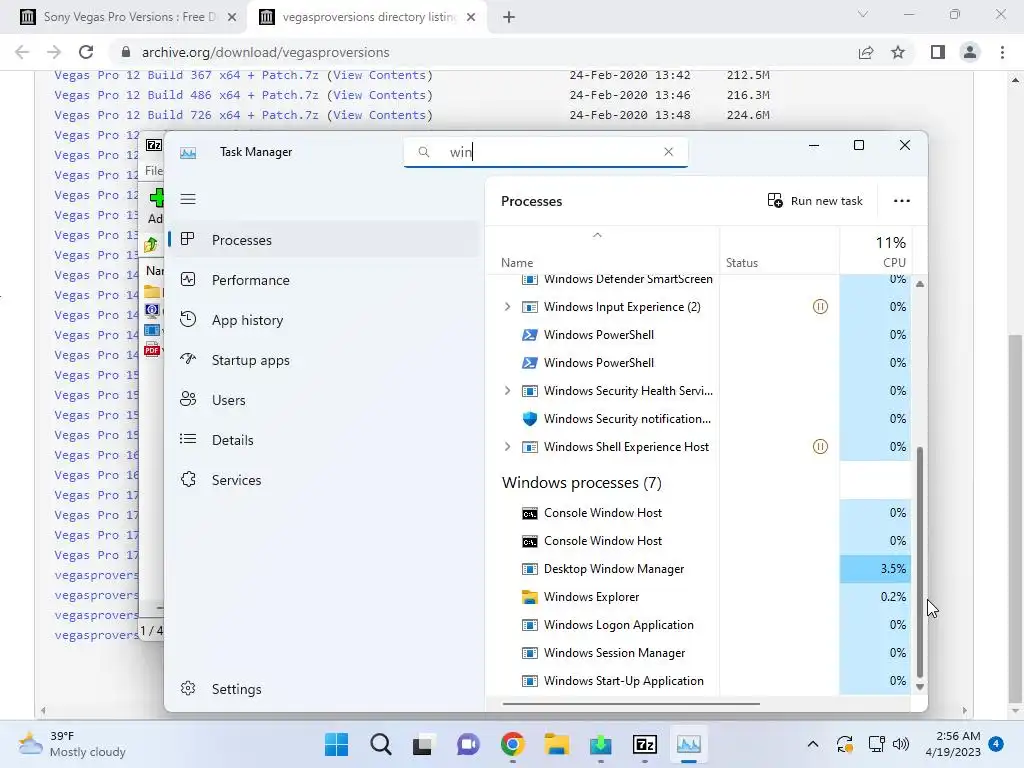The image size is (1024, 768).
Task: Click the browser address bar URL
Action: [x=266, y=52]
